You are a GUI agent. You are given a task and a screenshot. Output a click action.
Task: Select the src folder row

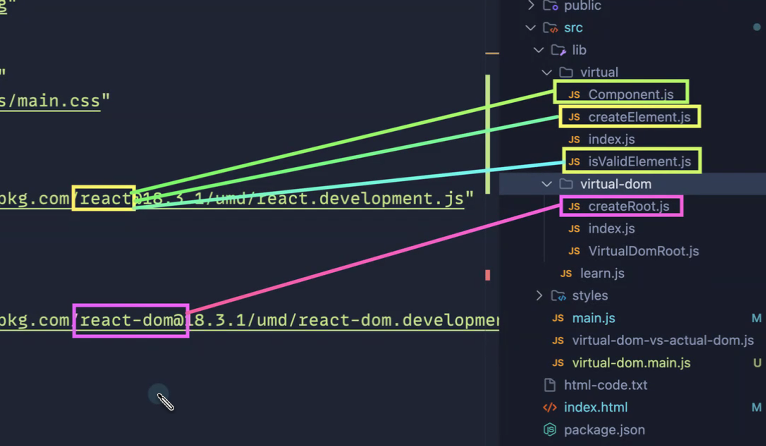633,28
